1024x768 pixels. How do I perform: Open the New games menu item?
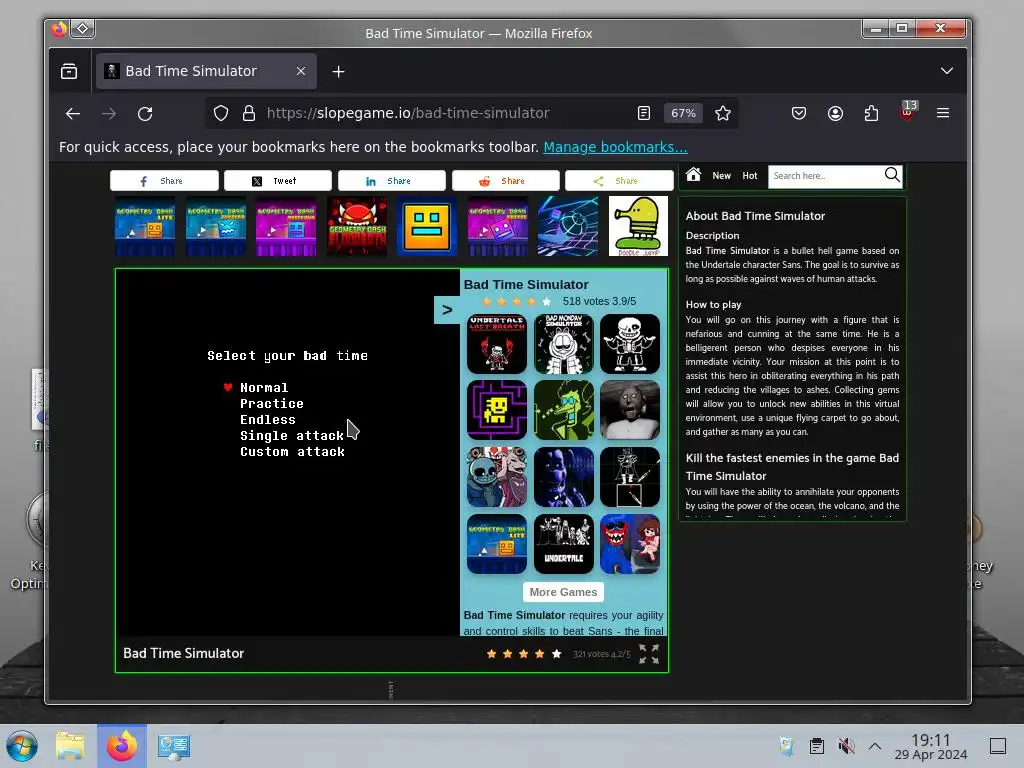(722, 176)
